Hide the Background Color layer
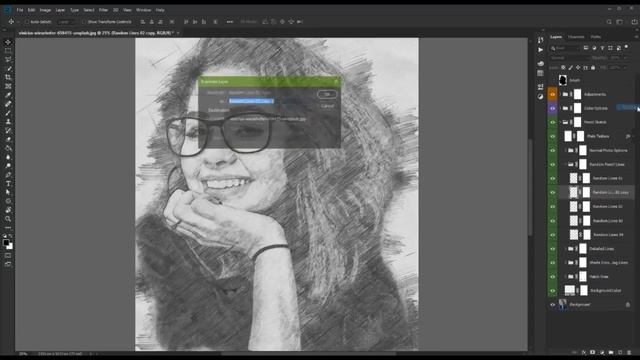Viewport: 640px width, 360px height. point(553,291)
